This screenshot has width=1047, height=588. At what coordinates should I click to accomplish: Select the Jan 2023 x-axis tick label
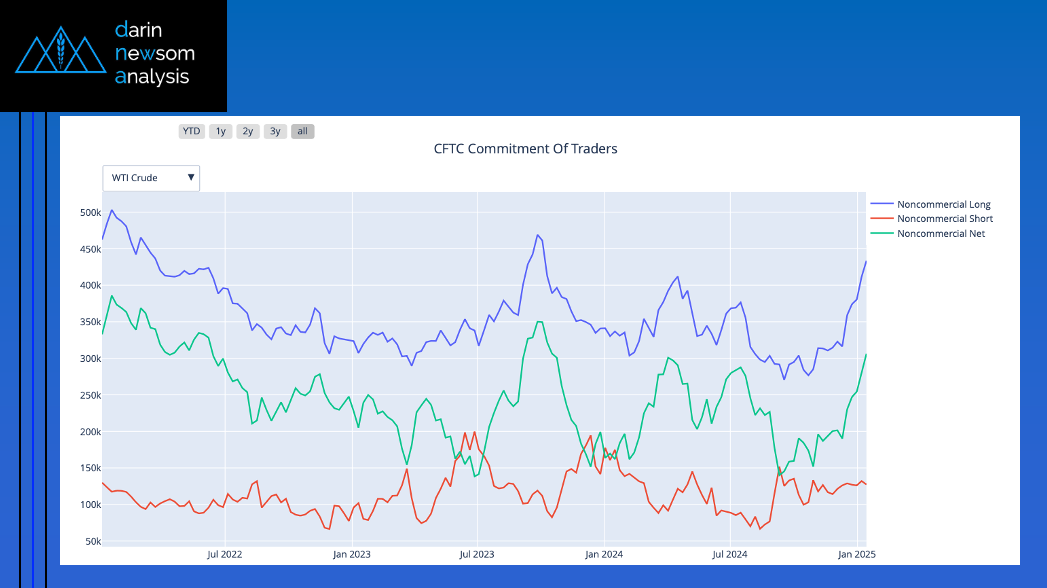[351, 553]
